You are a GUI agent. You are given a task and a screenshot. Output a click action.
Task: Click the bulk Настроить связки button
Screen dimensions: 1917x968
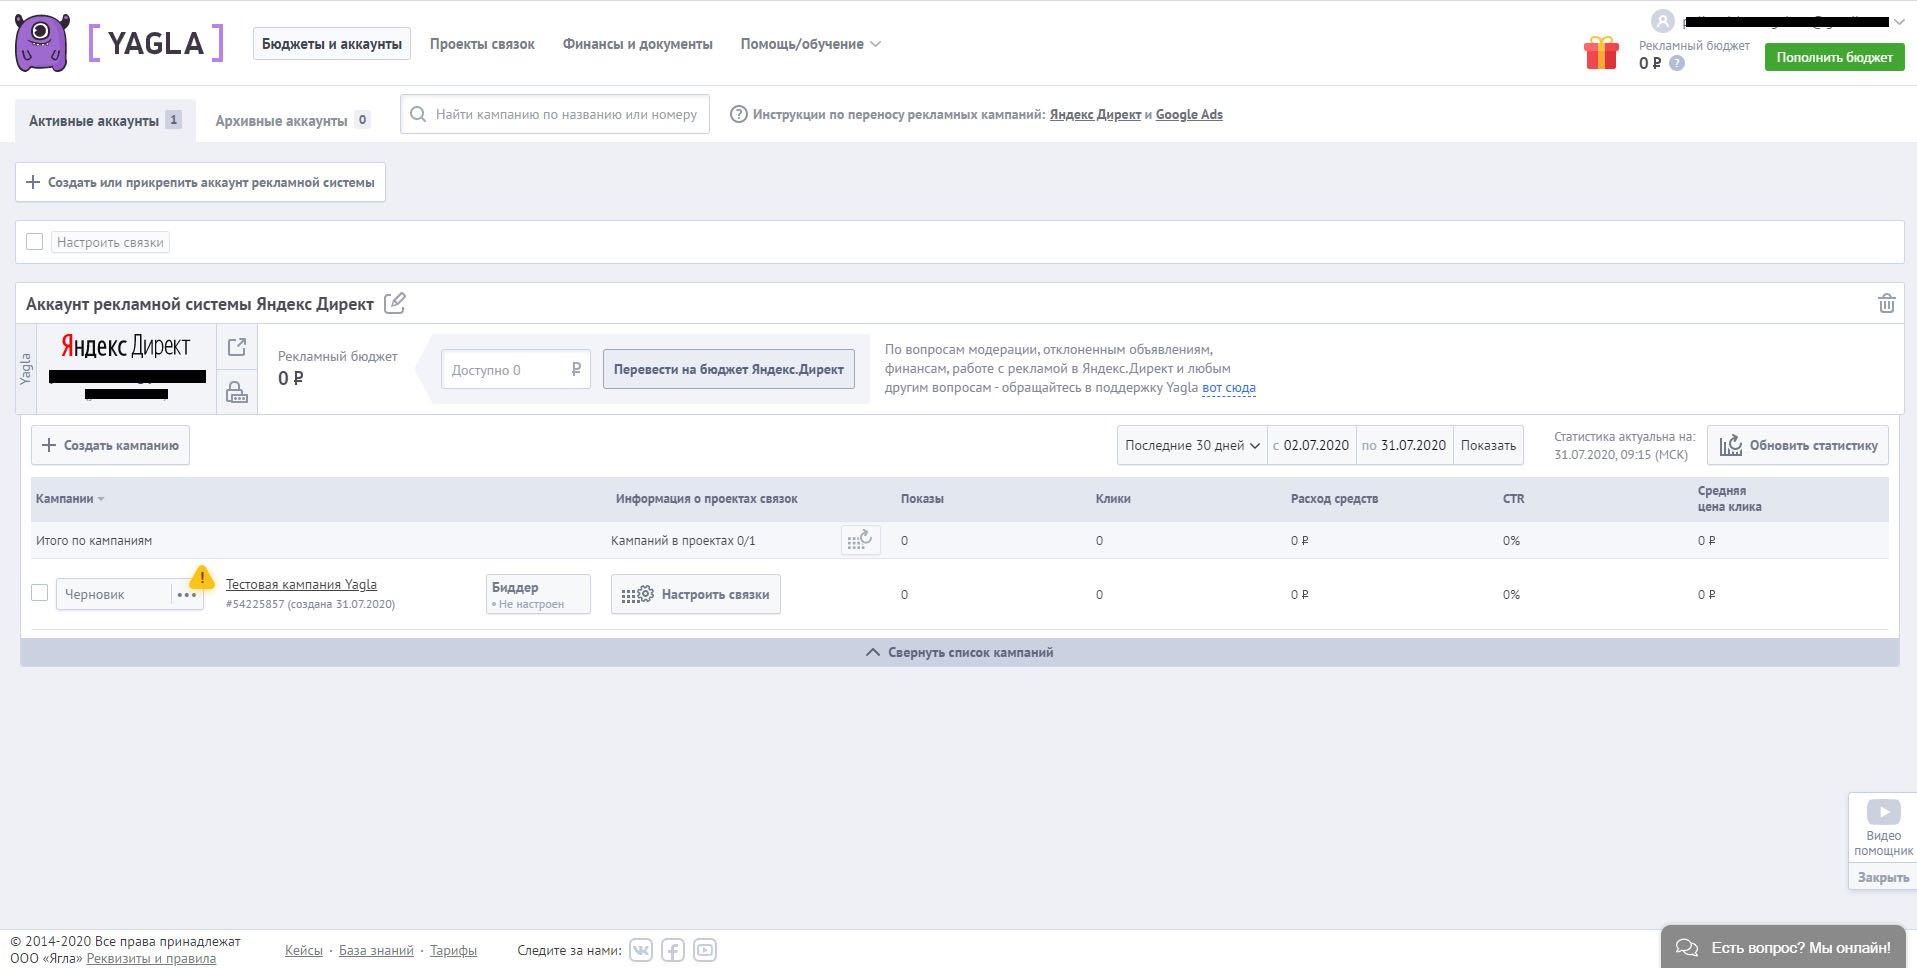[x=110, y=242]
